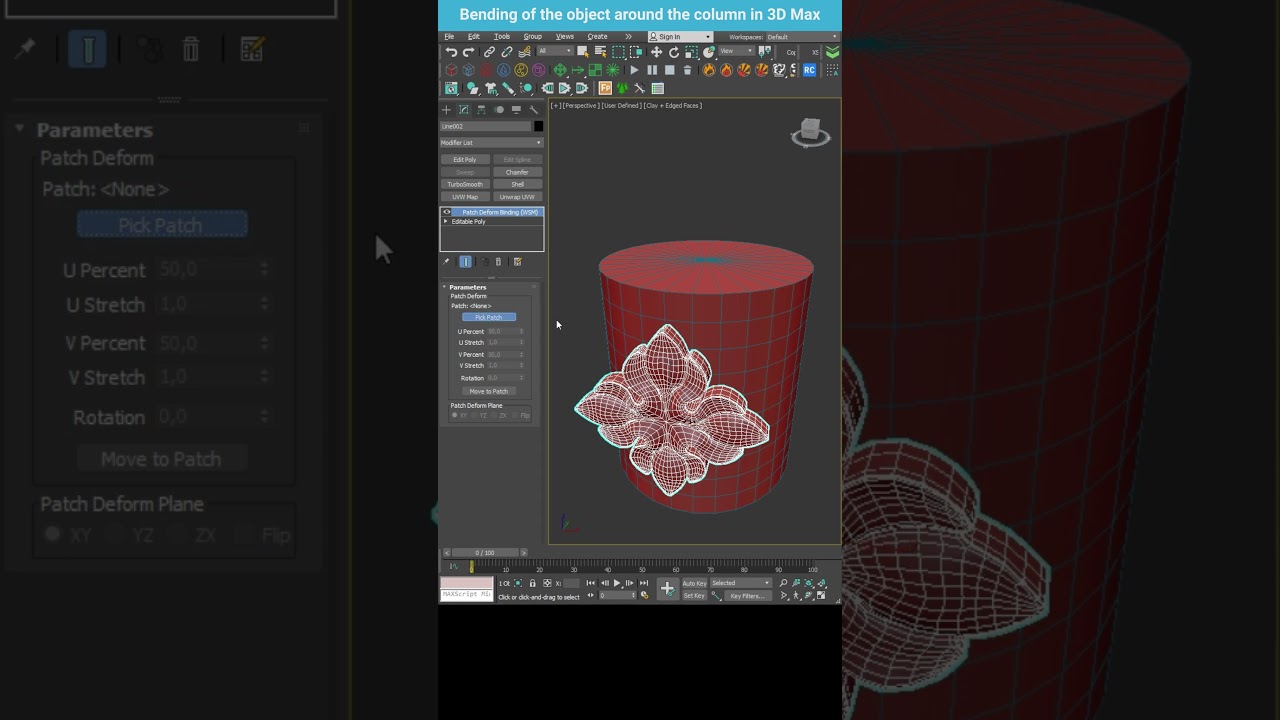Toggle eye of Patch Deform Binding
The height and width of the screenshot is (720, 1280).
tap(447, 212)
